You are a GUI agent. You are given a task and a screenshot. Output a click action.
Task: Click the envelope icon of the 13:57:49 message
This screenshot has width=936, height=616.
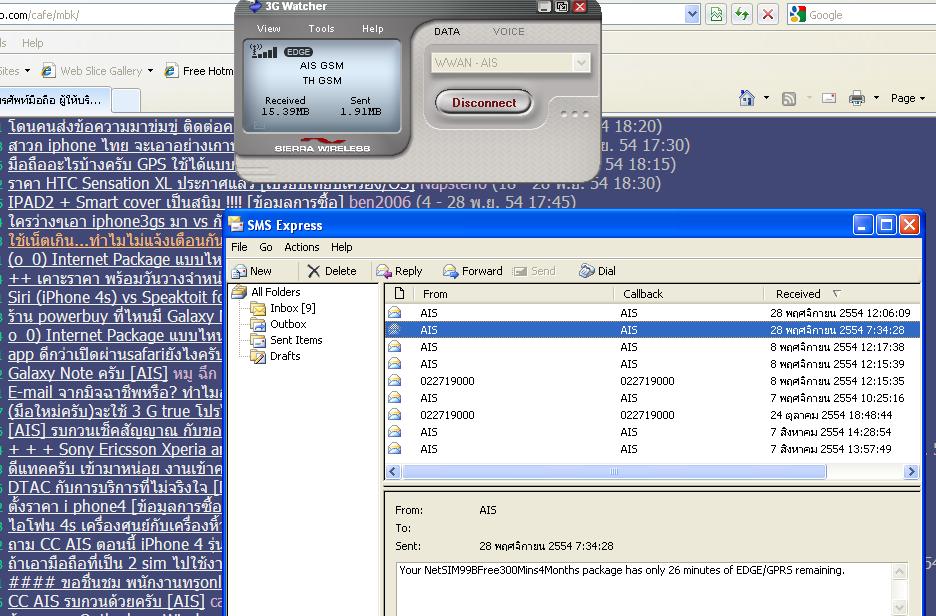tap(395, 448)
